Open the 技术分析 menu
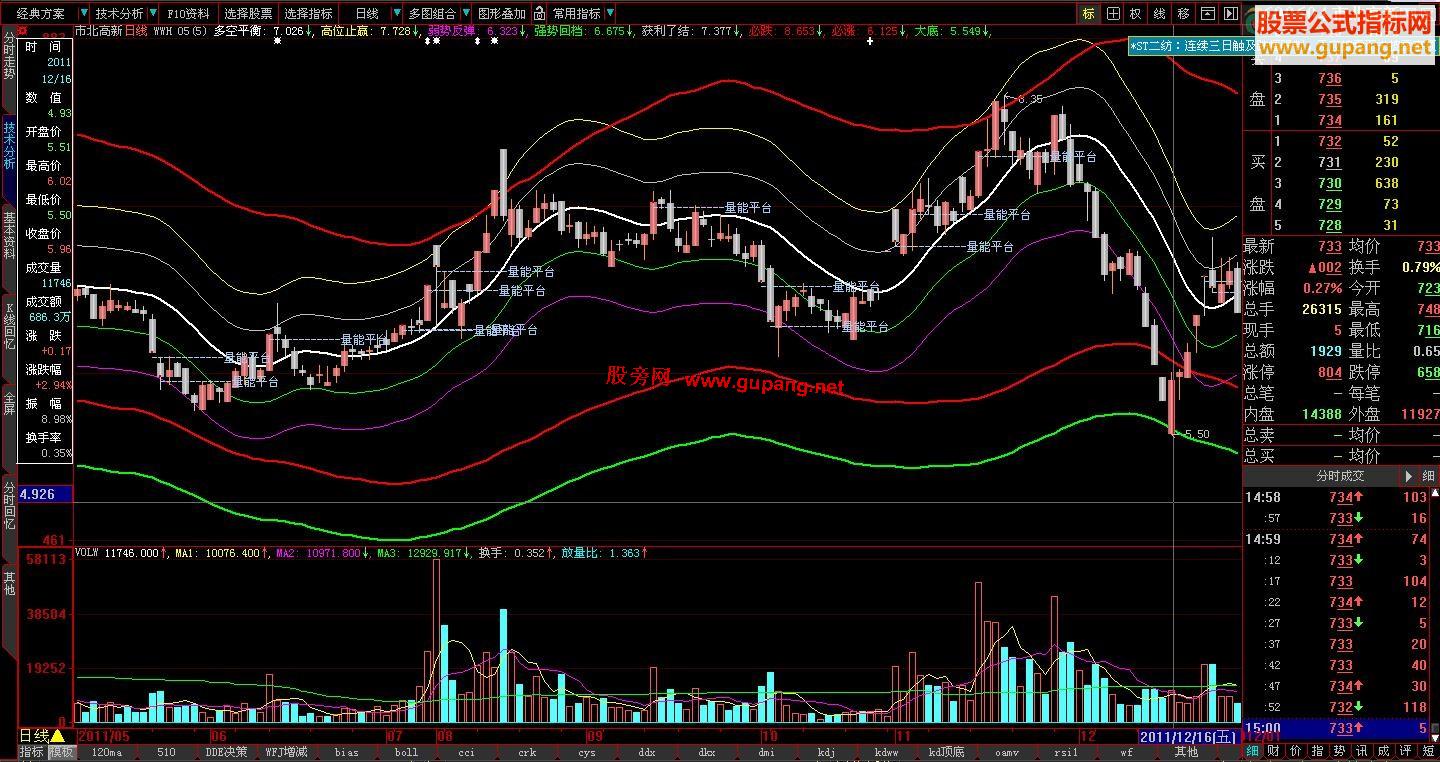This screenshot has width=1440, height=762. pyautogui.click(x=119, y=14)
